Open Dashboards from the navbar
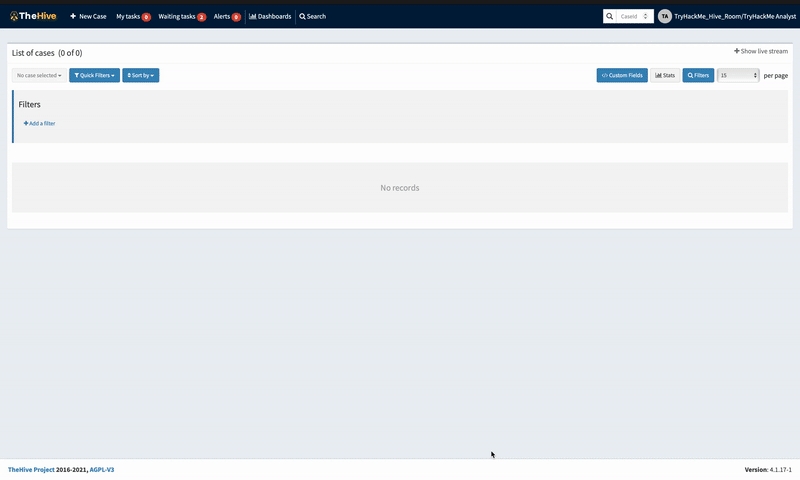Viewport: 800px width, 480px height. [x=270, y=16]
